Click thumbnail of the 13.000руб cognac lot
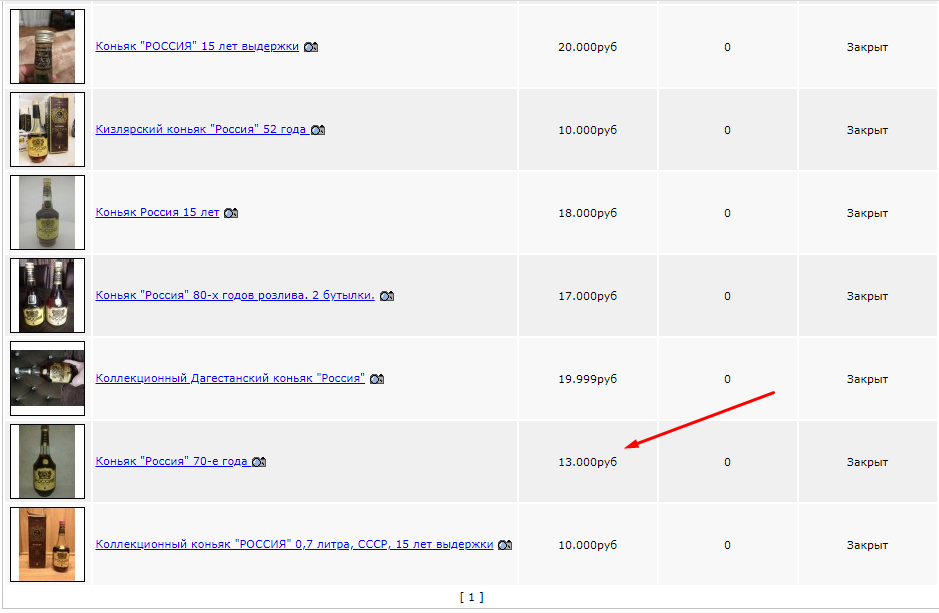This screenshot has width=939, height=613. tap(48, 462)
